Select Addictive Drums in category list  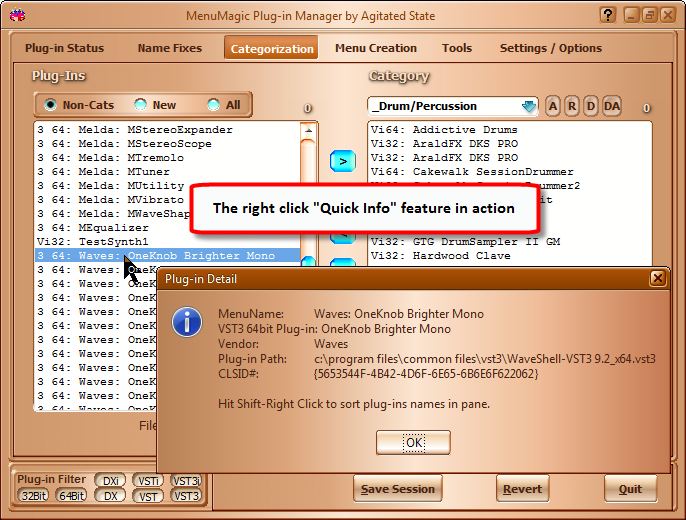tap(509, 130)
